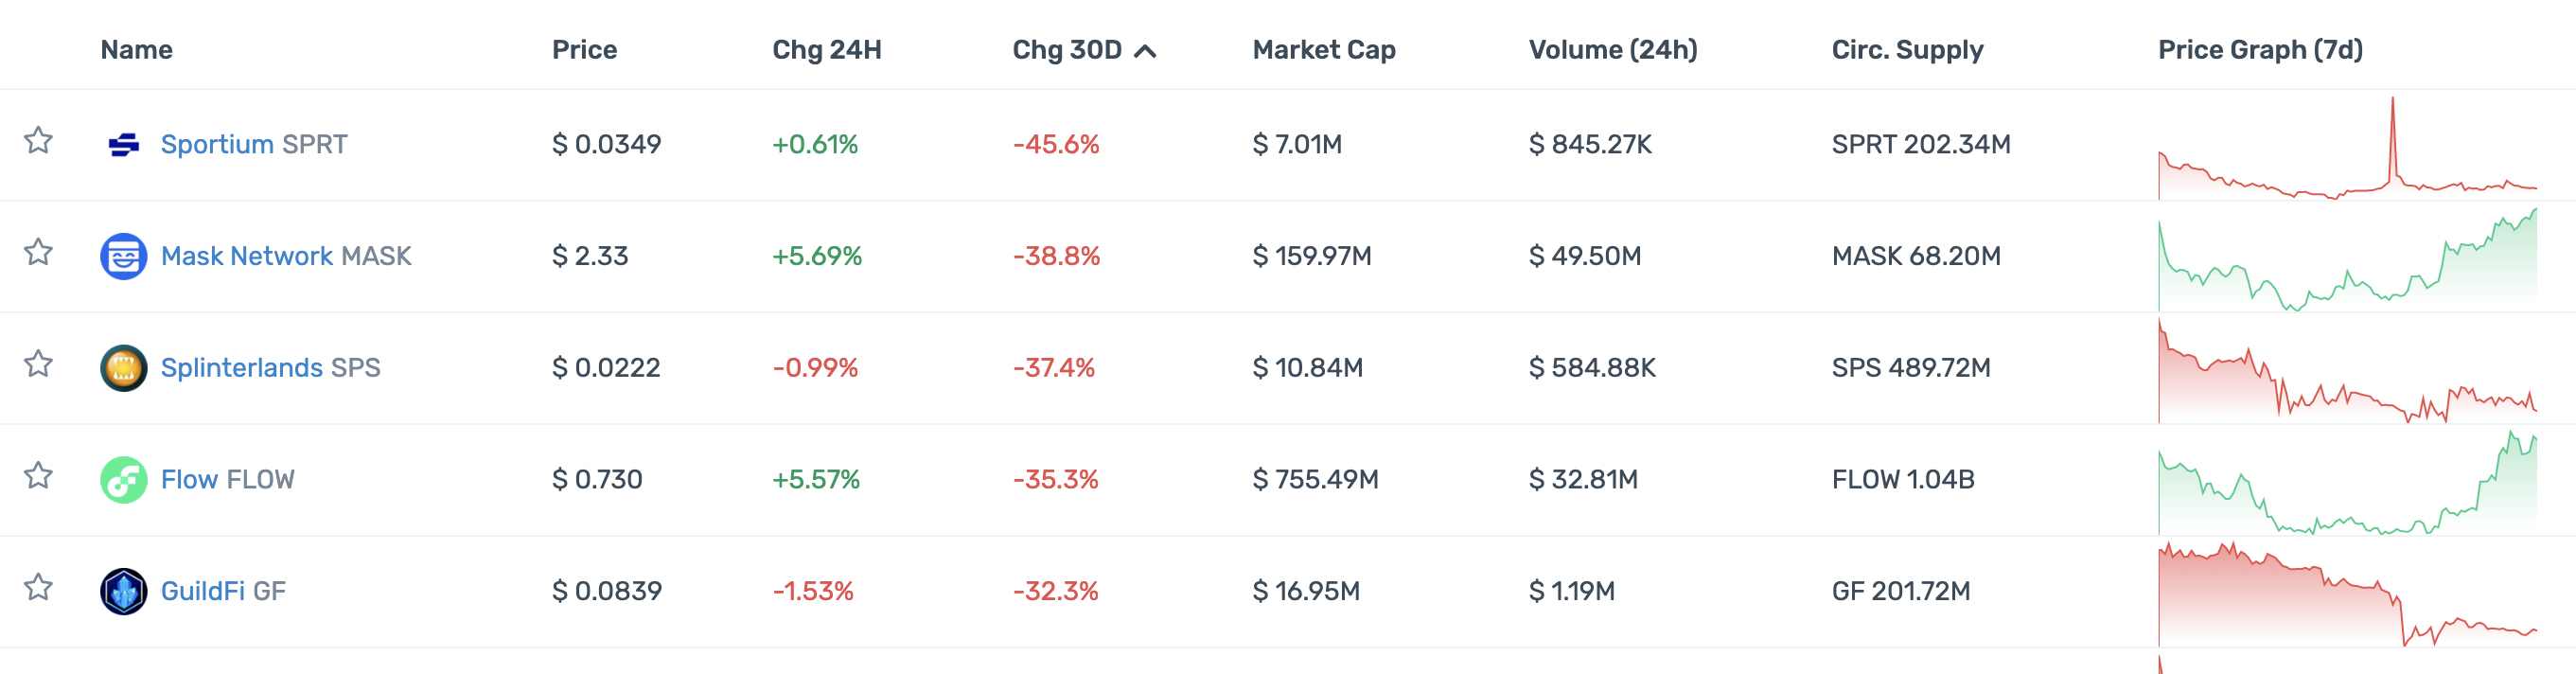This screenshot has height=674, width=2576.
Task: Click the Splinterlands coin logo icon
Action: pos(124,368)
